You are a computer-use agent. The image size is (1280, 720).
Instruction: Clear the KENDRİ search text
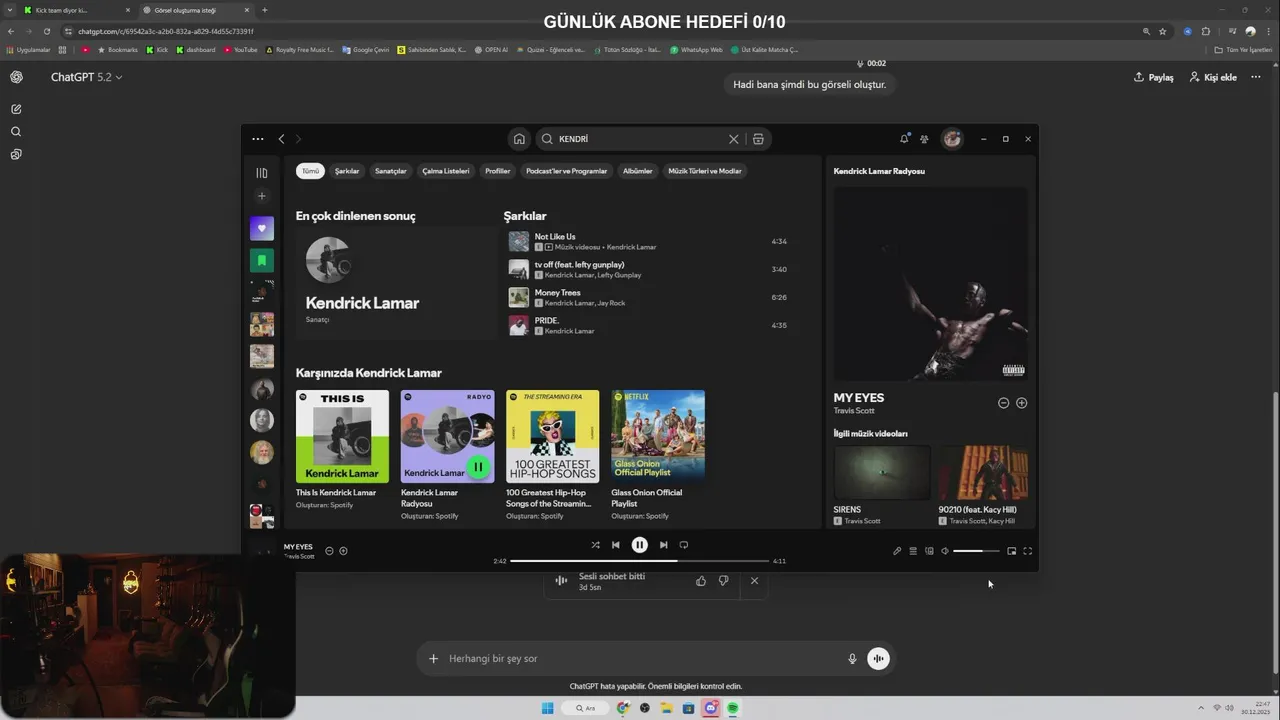tap(733, 139)
